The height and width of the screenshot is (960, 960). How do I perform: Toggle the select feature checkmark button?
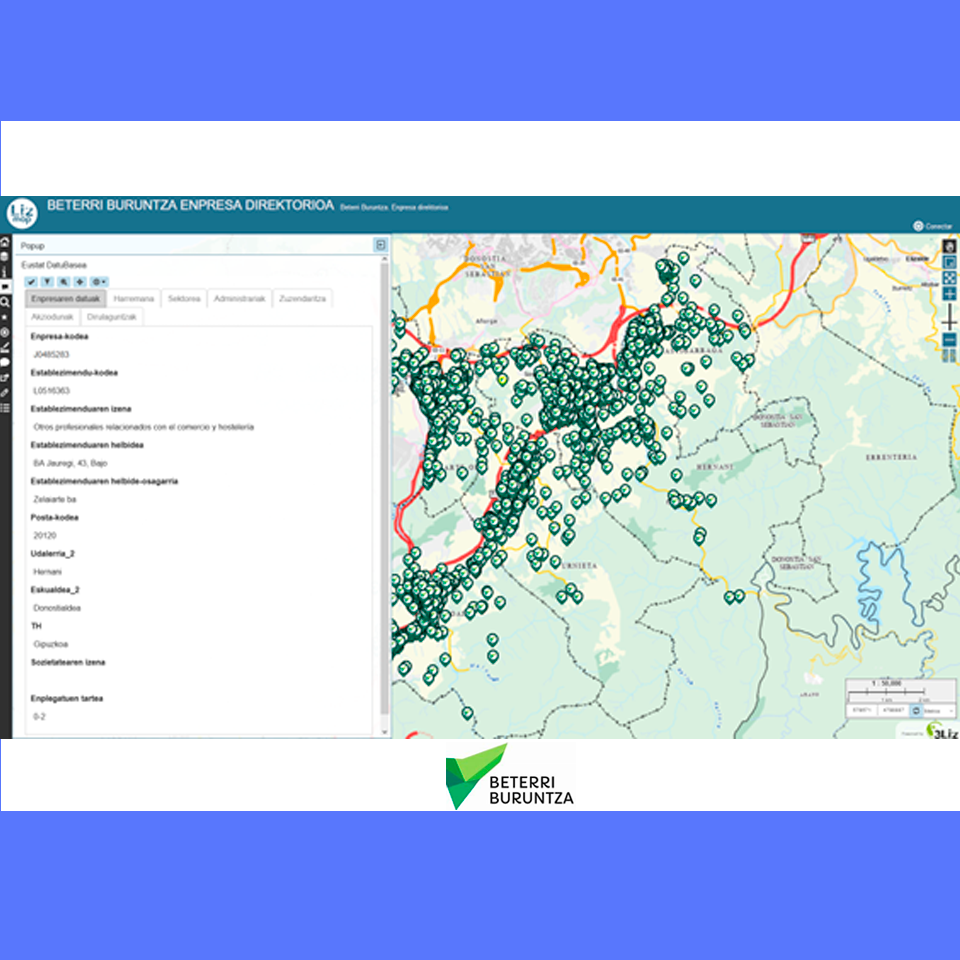[32, 282]
